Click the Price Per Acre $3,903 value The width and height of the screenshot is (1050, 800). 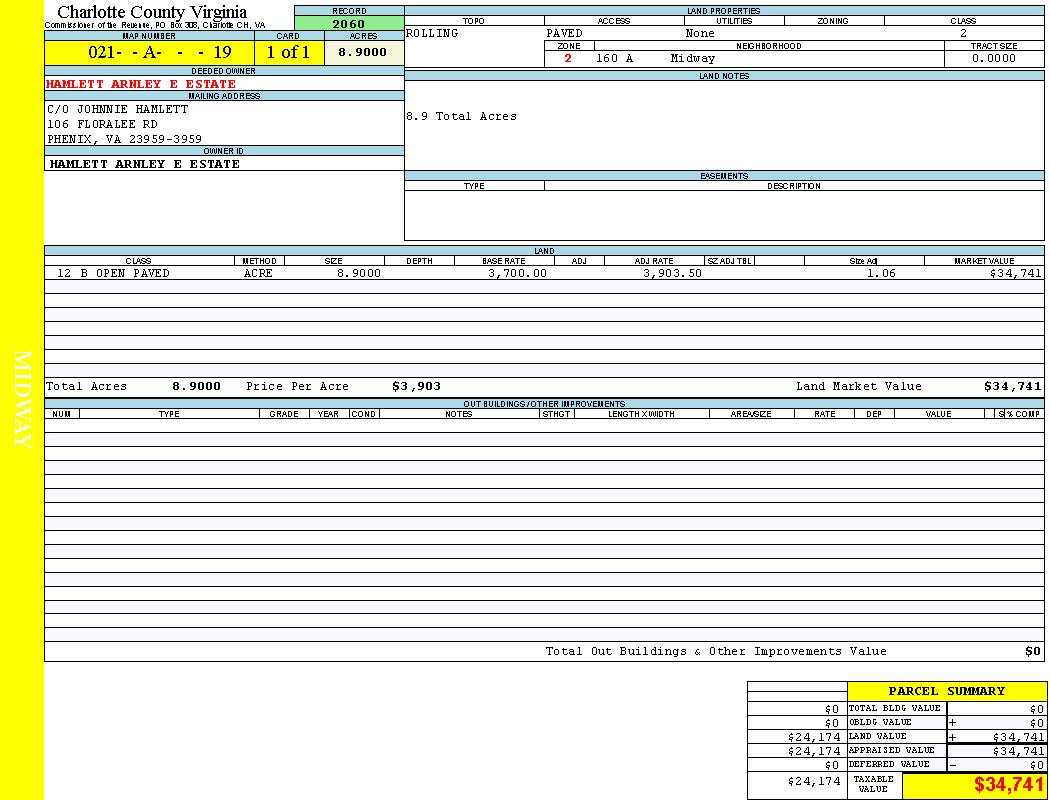[x=416, y=386]
